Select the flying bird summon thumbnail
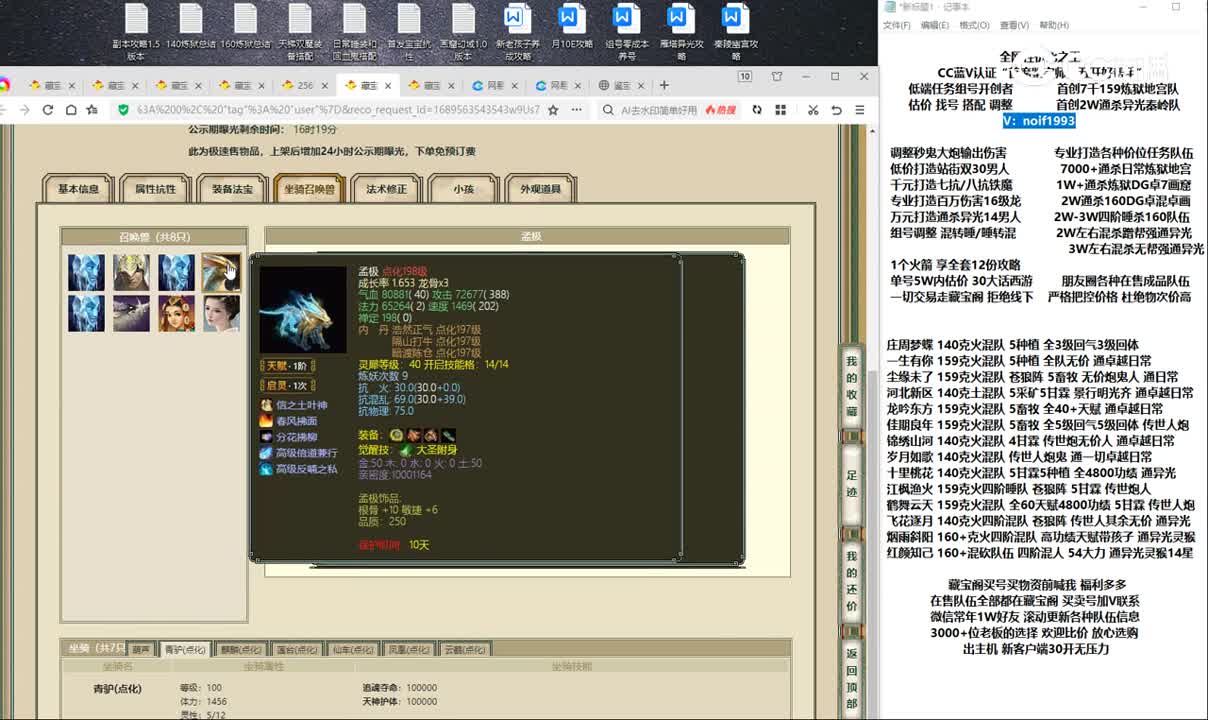This screenshot has width=1208, height=720. [131, 313]
